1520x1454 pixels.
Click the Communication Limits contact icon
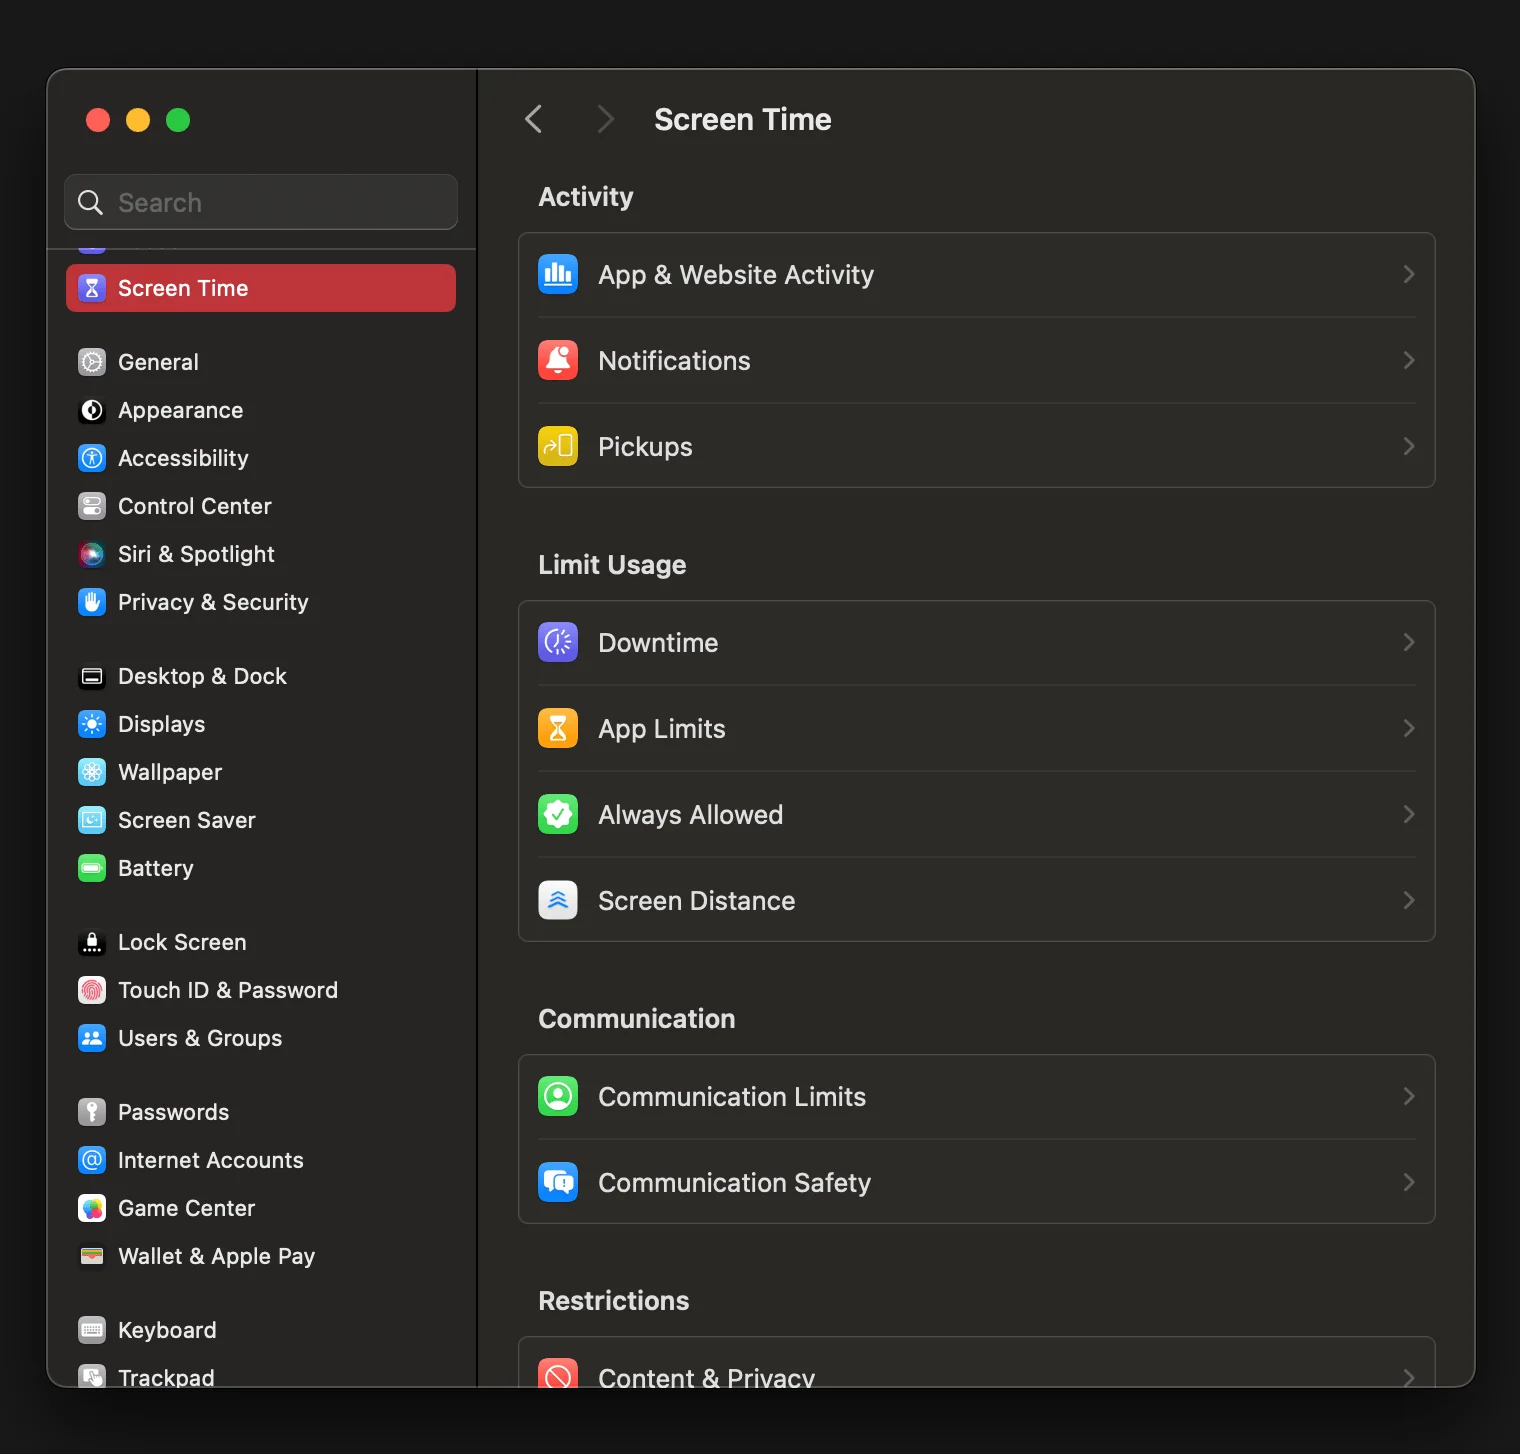tap(558, 1096)
